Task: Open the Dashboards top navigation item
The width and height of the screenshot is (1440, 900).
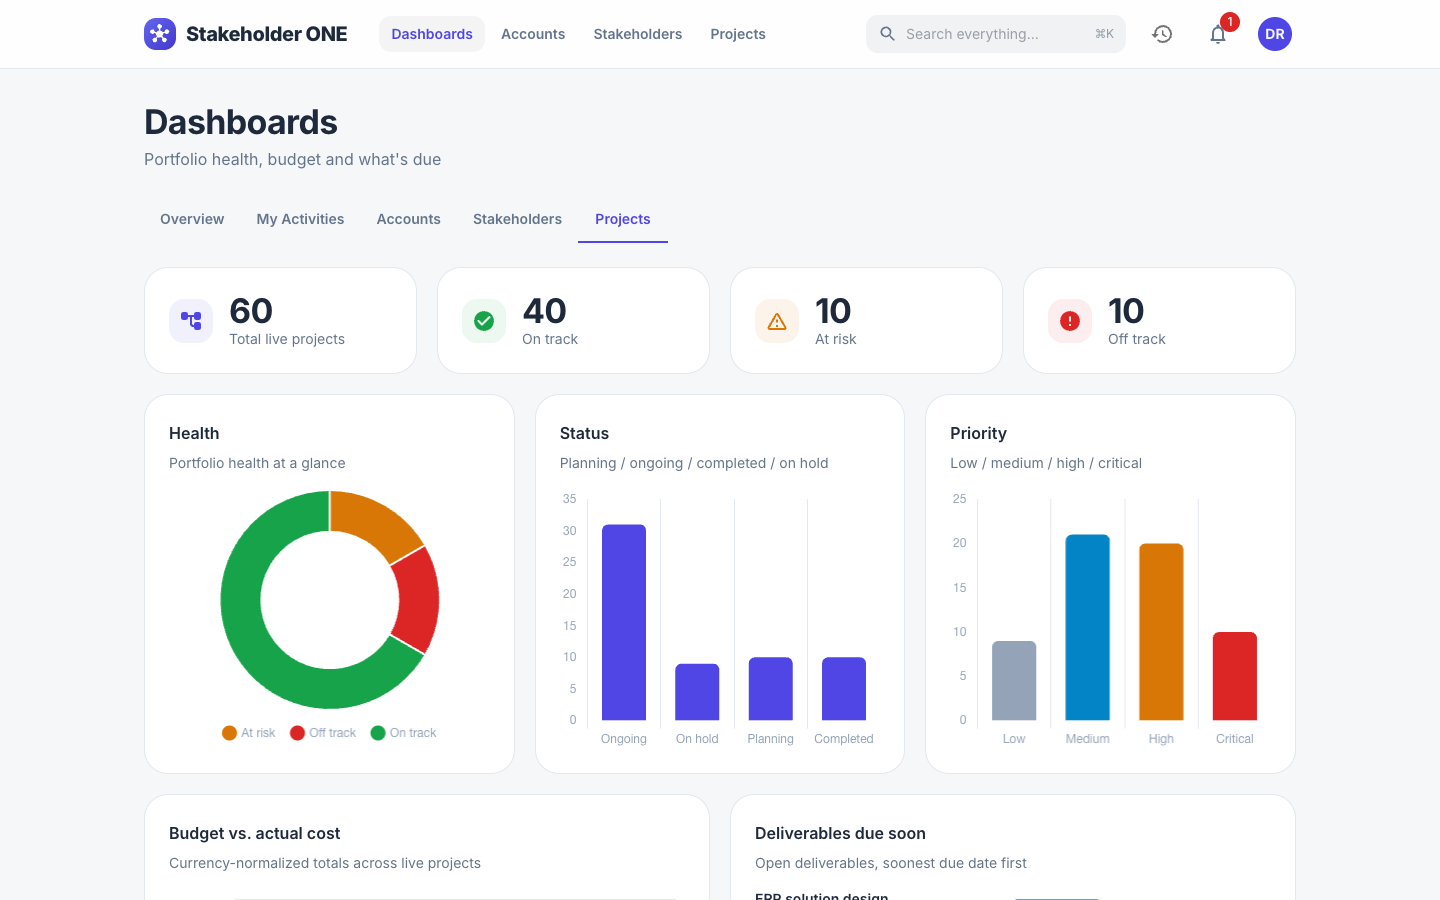Action: [x=432, y=34]
